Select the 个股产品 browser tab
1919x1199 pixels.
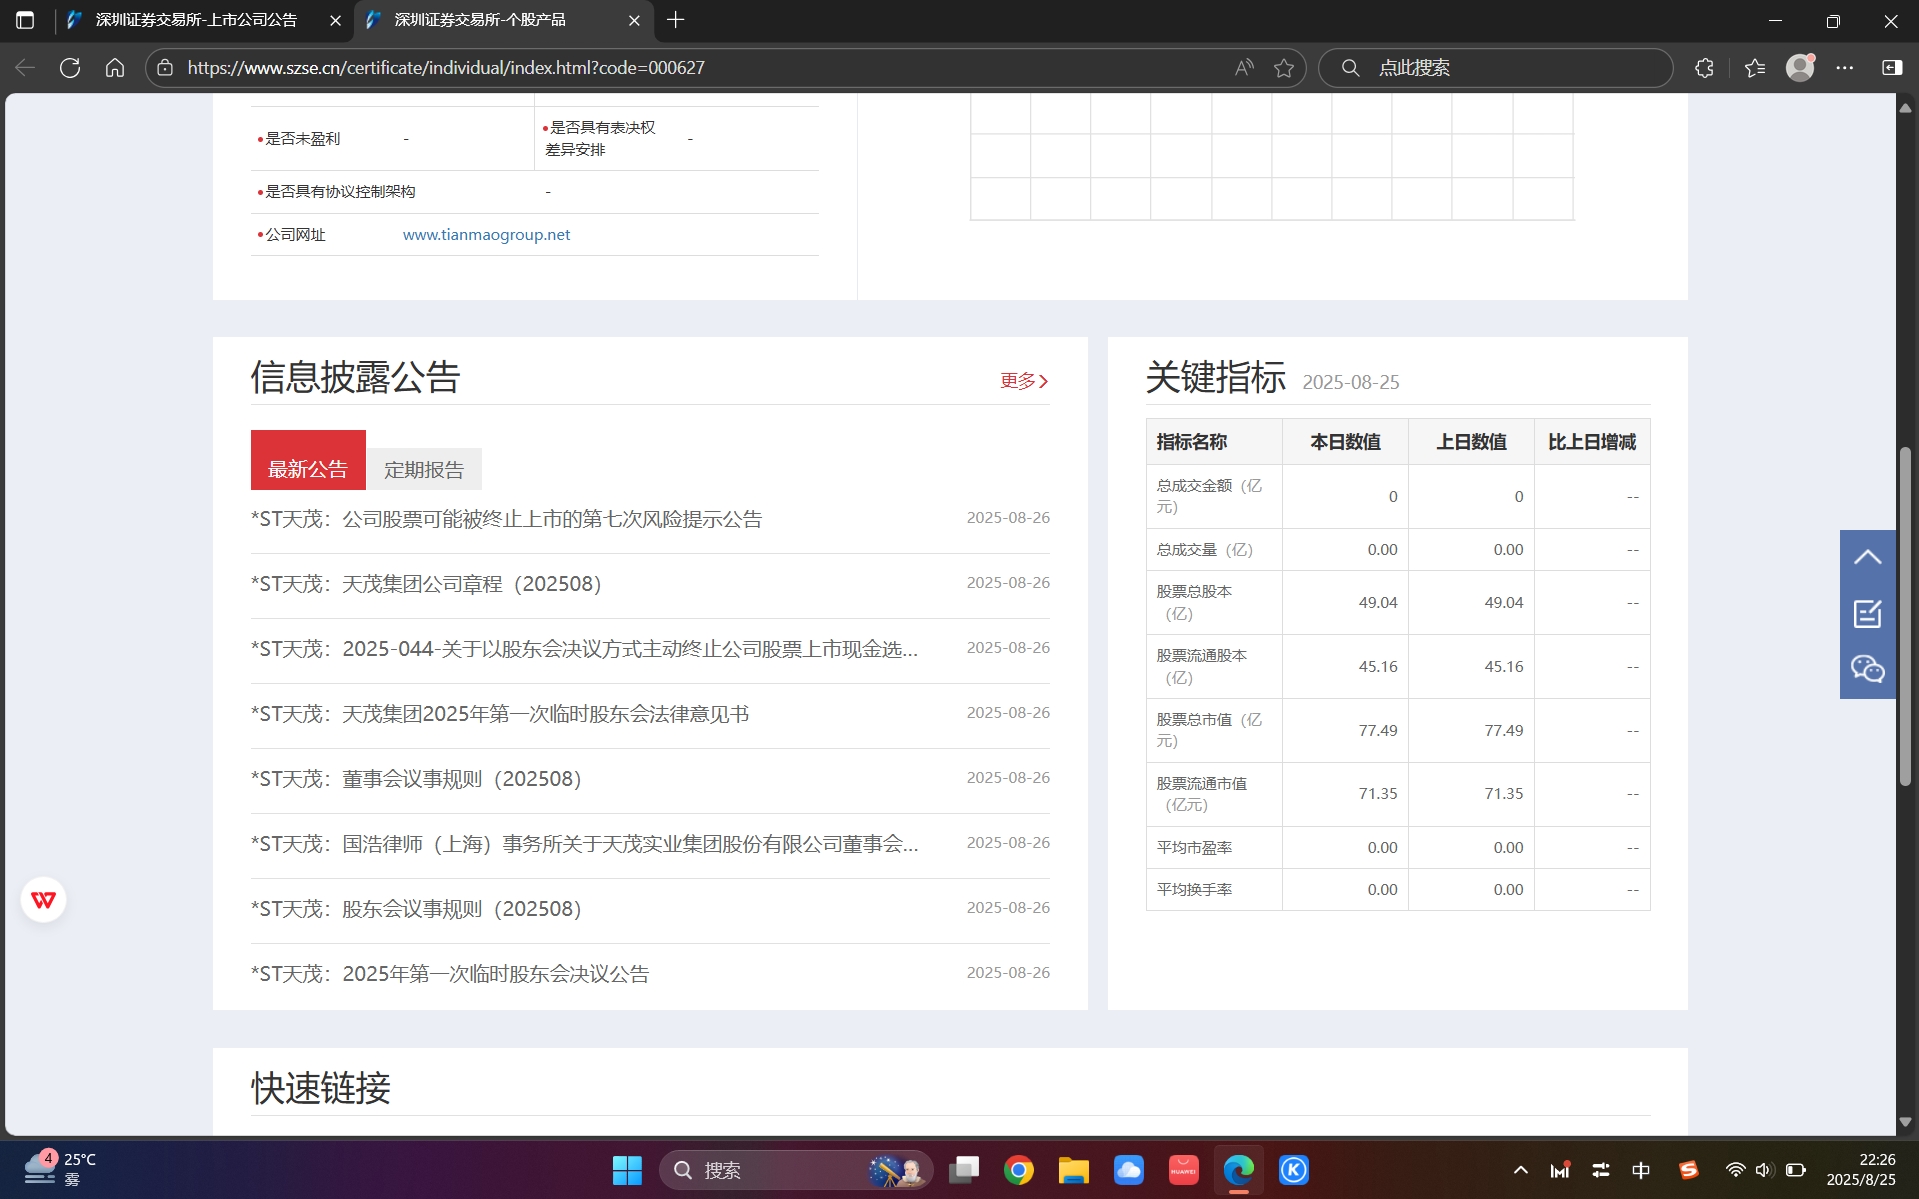[x=480, y=20]
